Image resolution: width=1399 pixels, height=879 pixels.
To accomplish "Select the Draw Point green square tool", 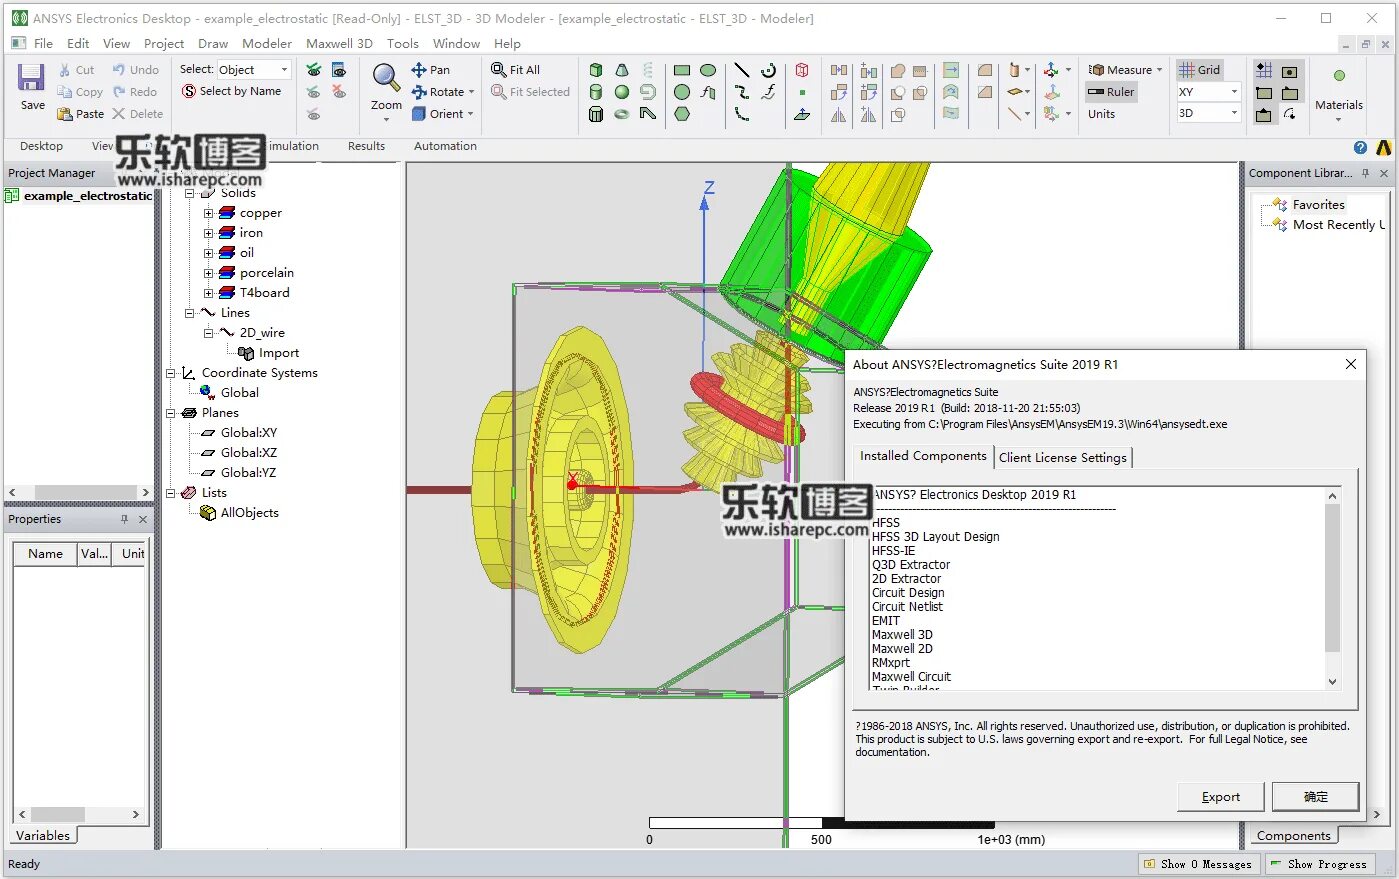I will coord(802,93).
